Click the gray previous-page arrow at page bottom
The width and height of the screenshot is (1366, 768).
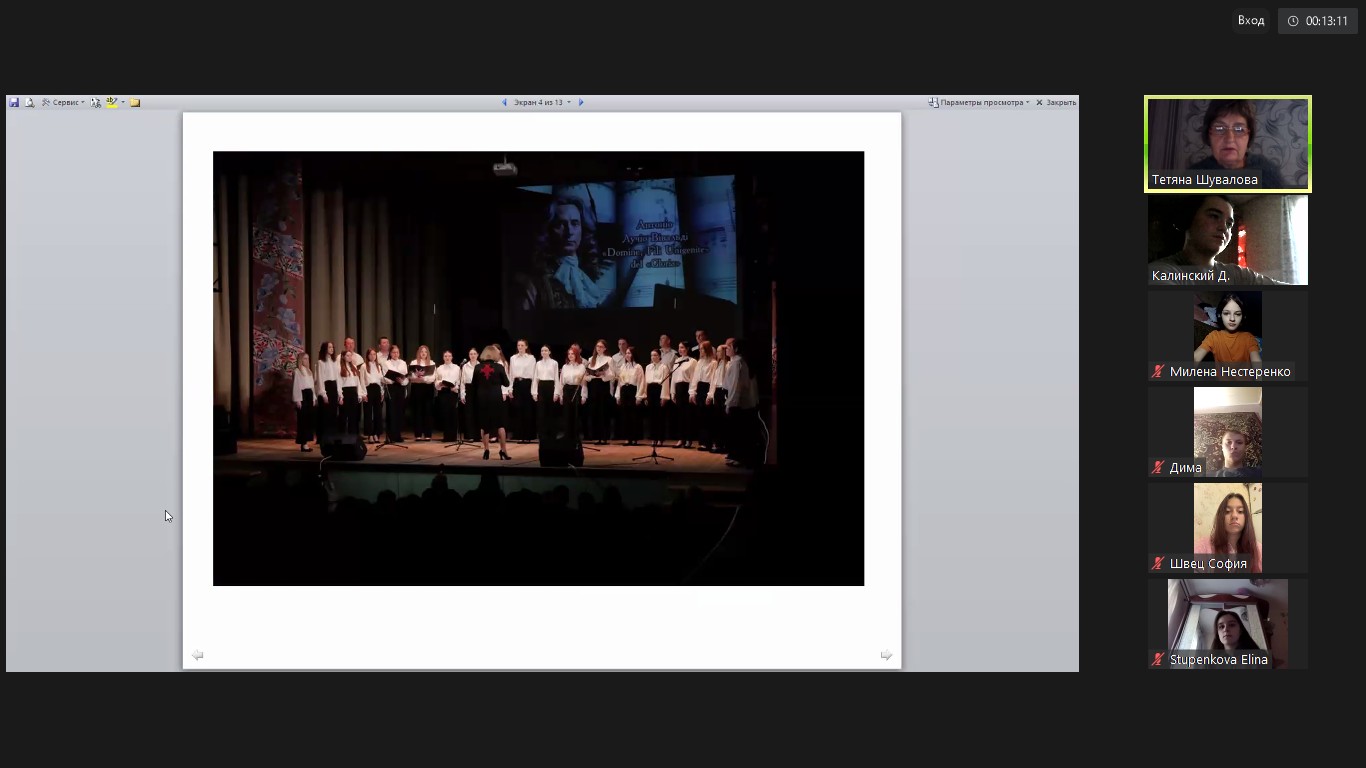(197, 655)
